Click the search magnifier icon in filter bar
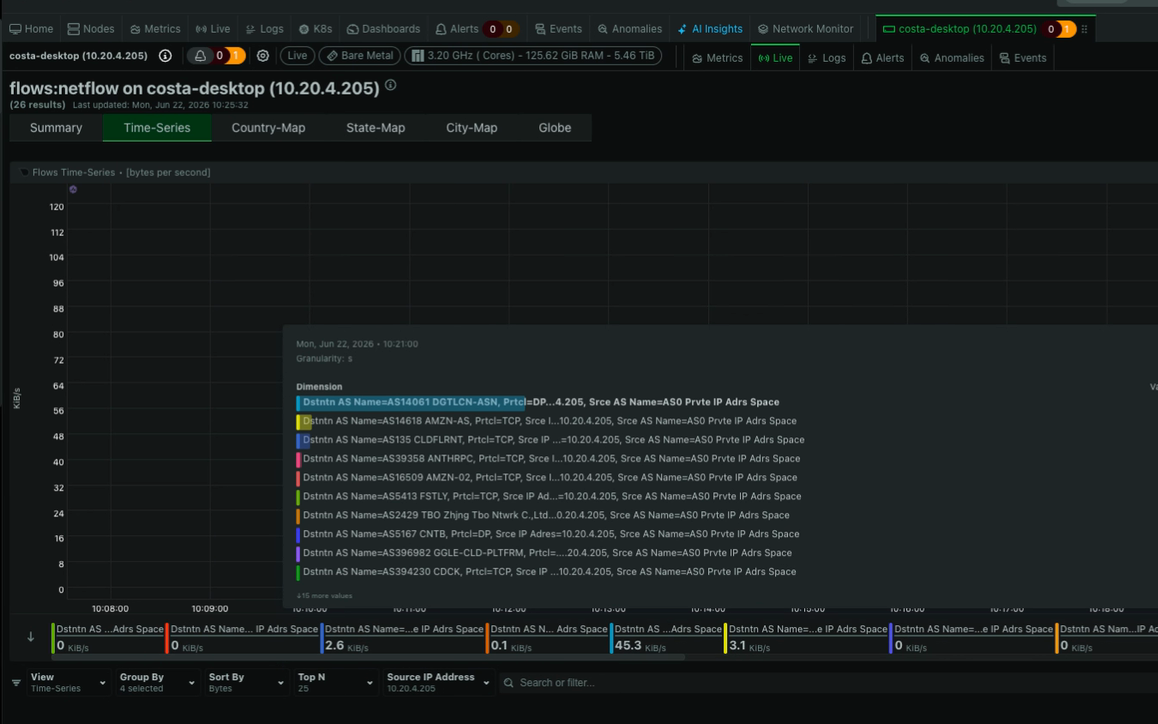The image size is (1158, 724). [509, 683]
